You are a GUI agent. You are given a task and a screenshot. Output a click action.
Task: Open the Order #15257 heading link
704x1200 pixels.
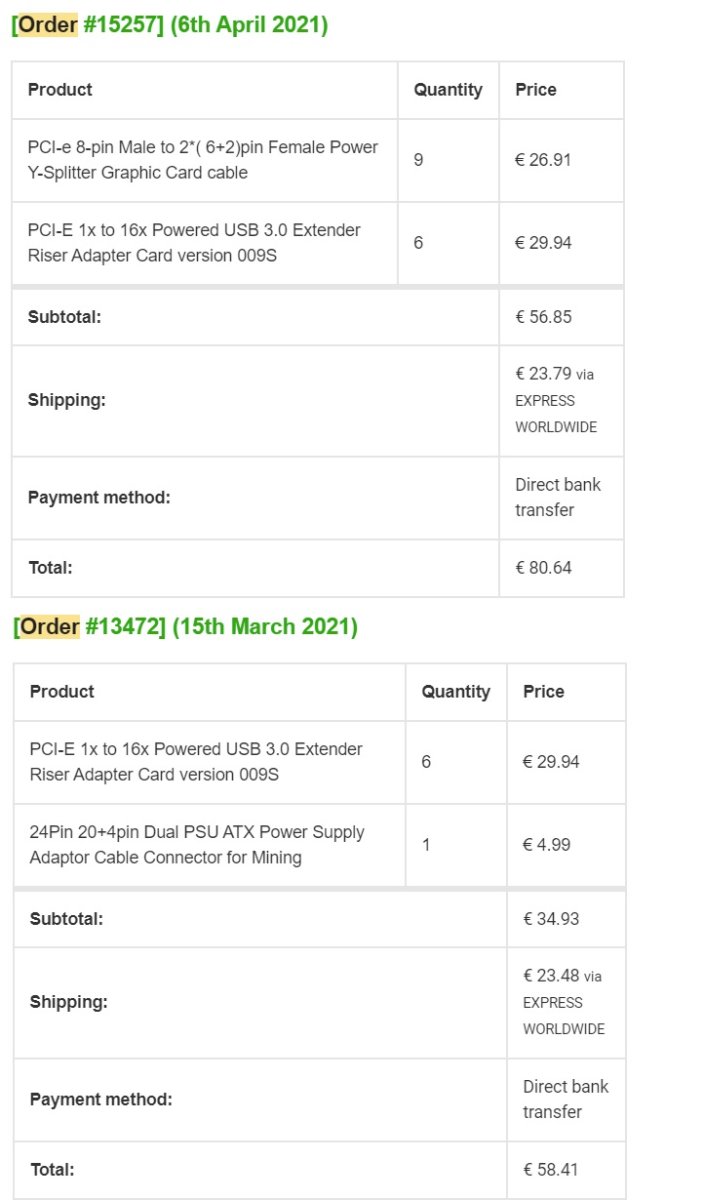(169, 25)
